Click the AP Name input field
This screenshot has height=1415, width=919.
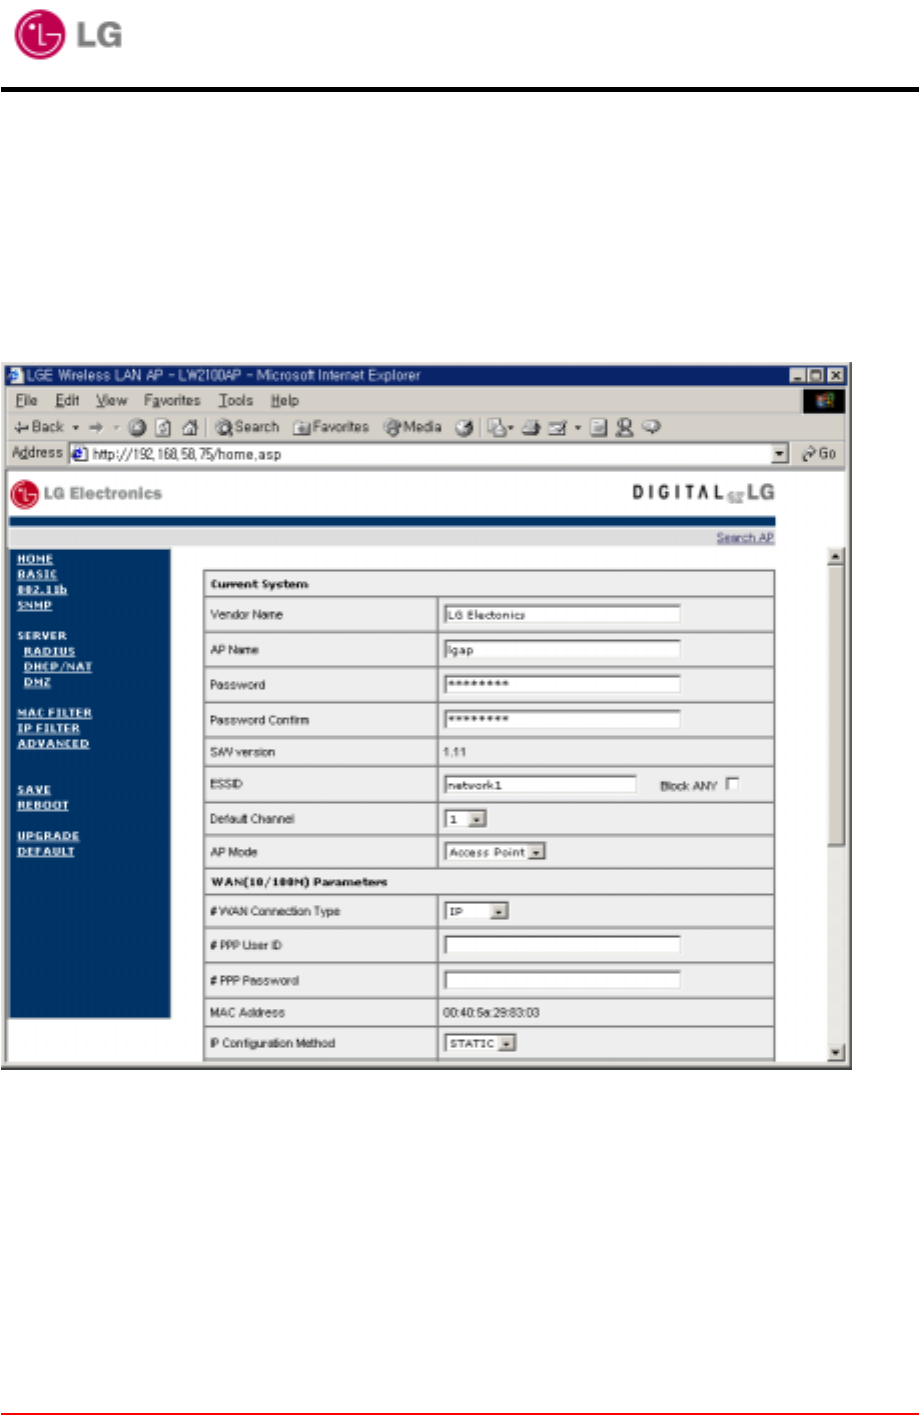point(562,649)
